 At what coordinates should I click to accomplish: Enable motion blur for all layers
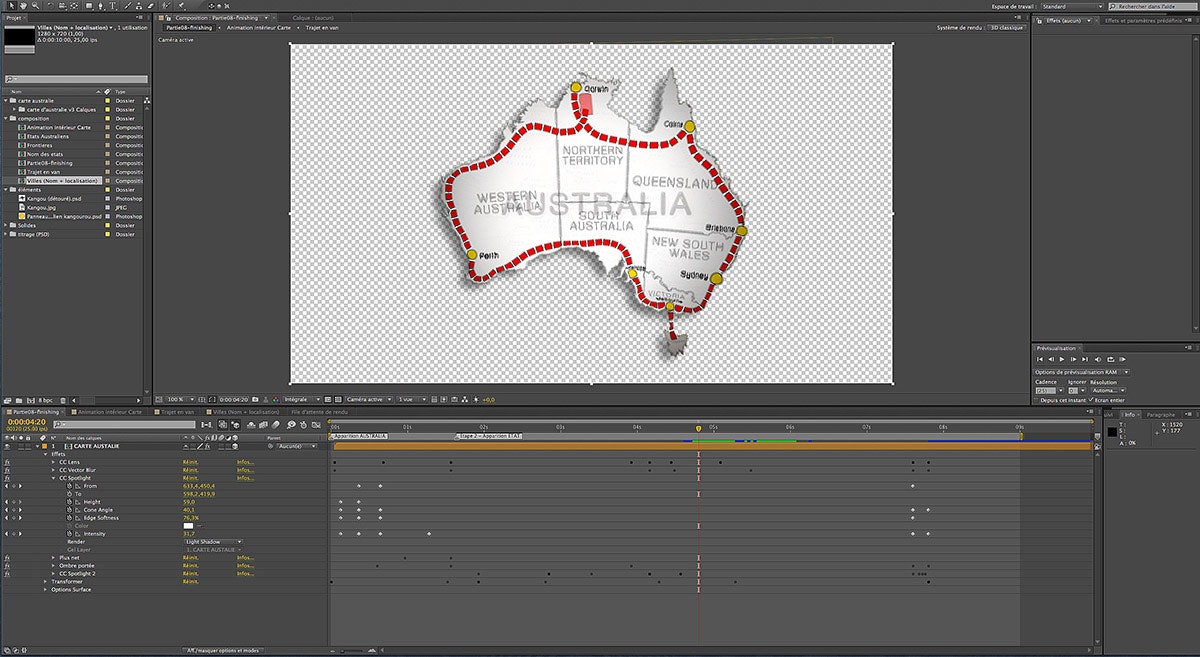(x=275, y=425)
